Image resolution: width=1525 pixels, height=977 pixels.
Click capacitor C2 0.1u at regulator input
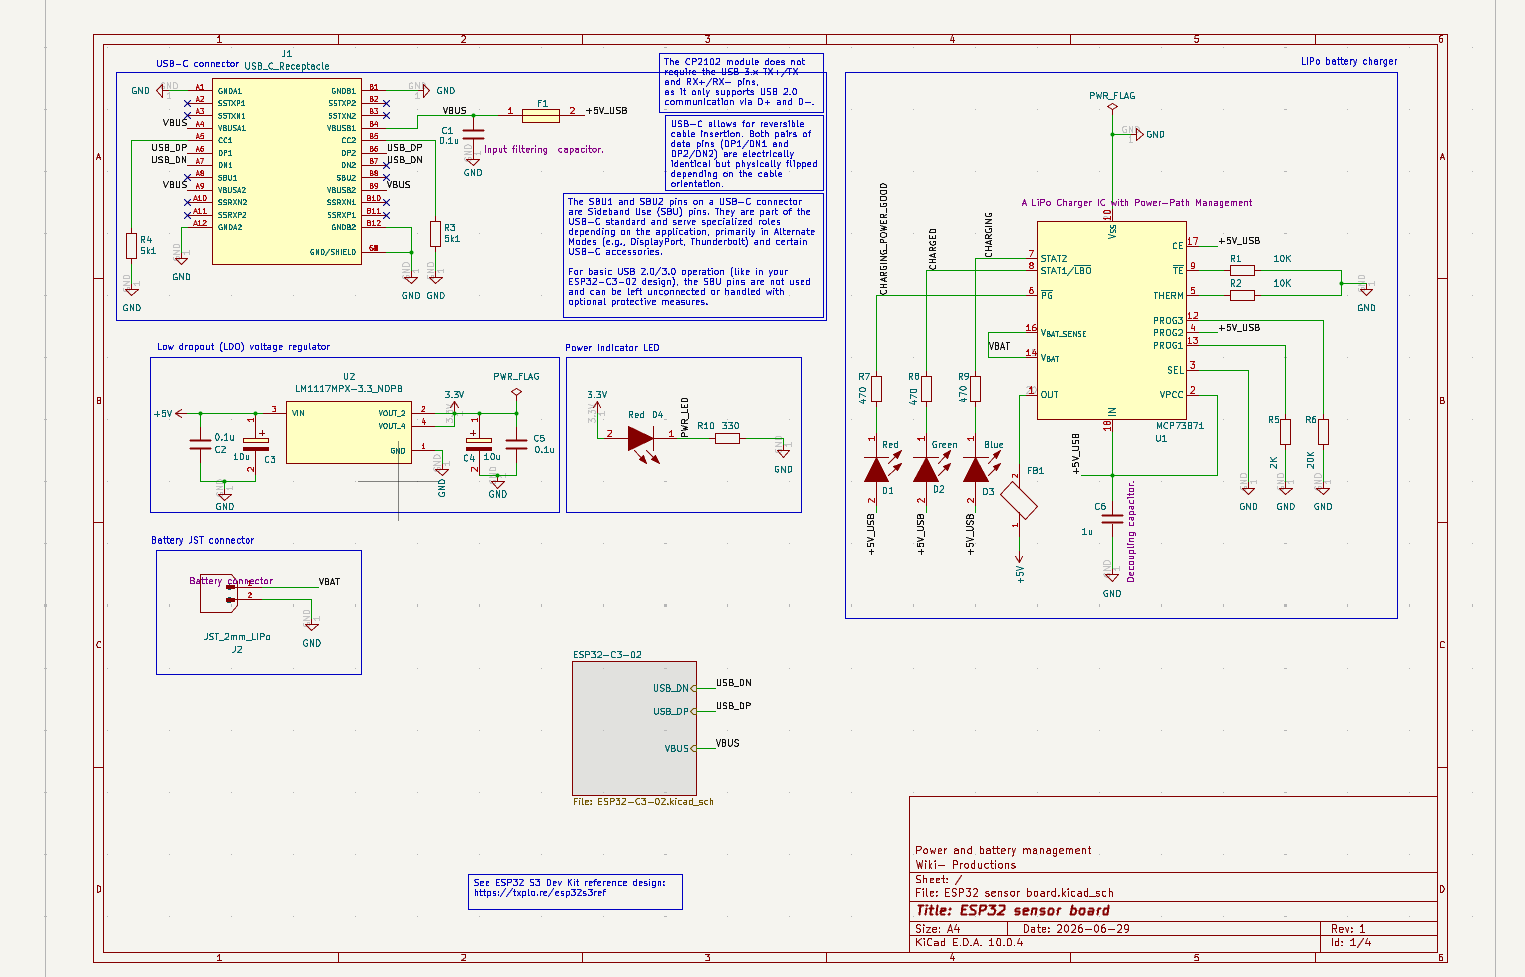point(200,444)
